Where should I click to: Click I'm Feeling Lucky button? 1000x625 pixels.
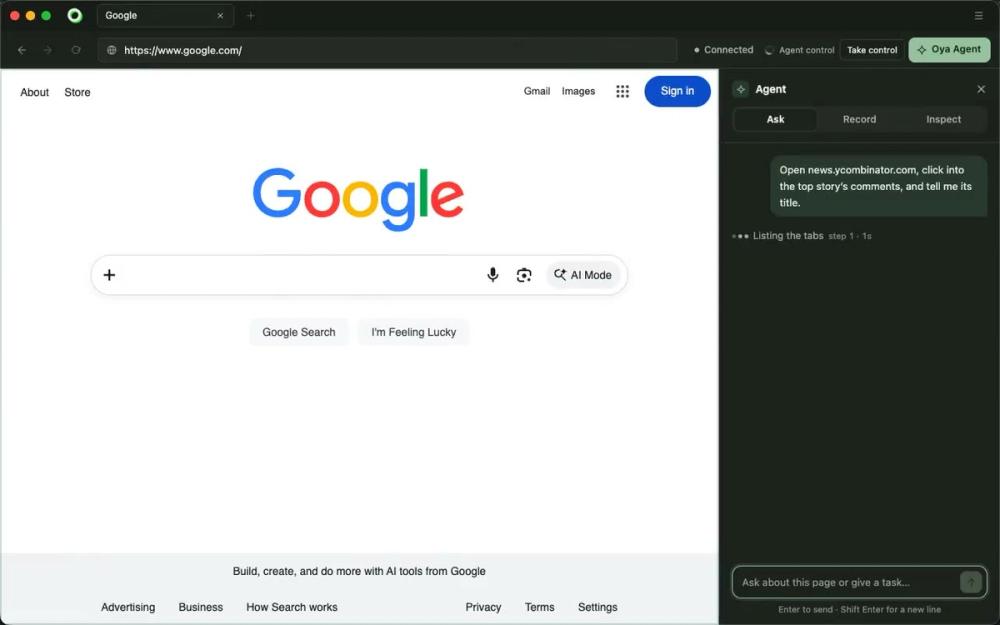413,332
